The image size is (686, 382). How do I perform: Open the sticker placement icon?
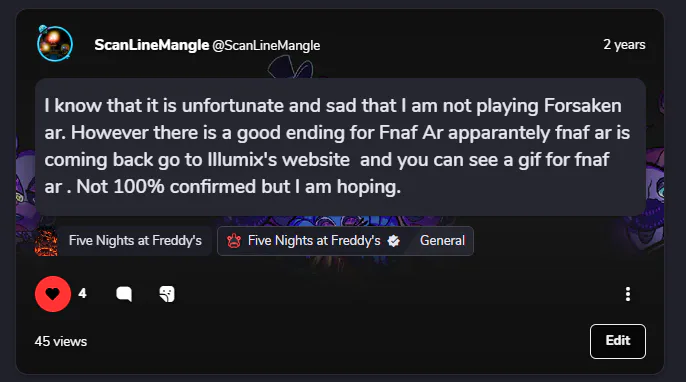coord(167,294)
